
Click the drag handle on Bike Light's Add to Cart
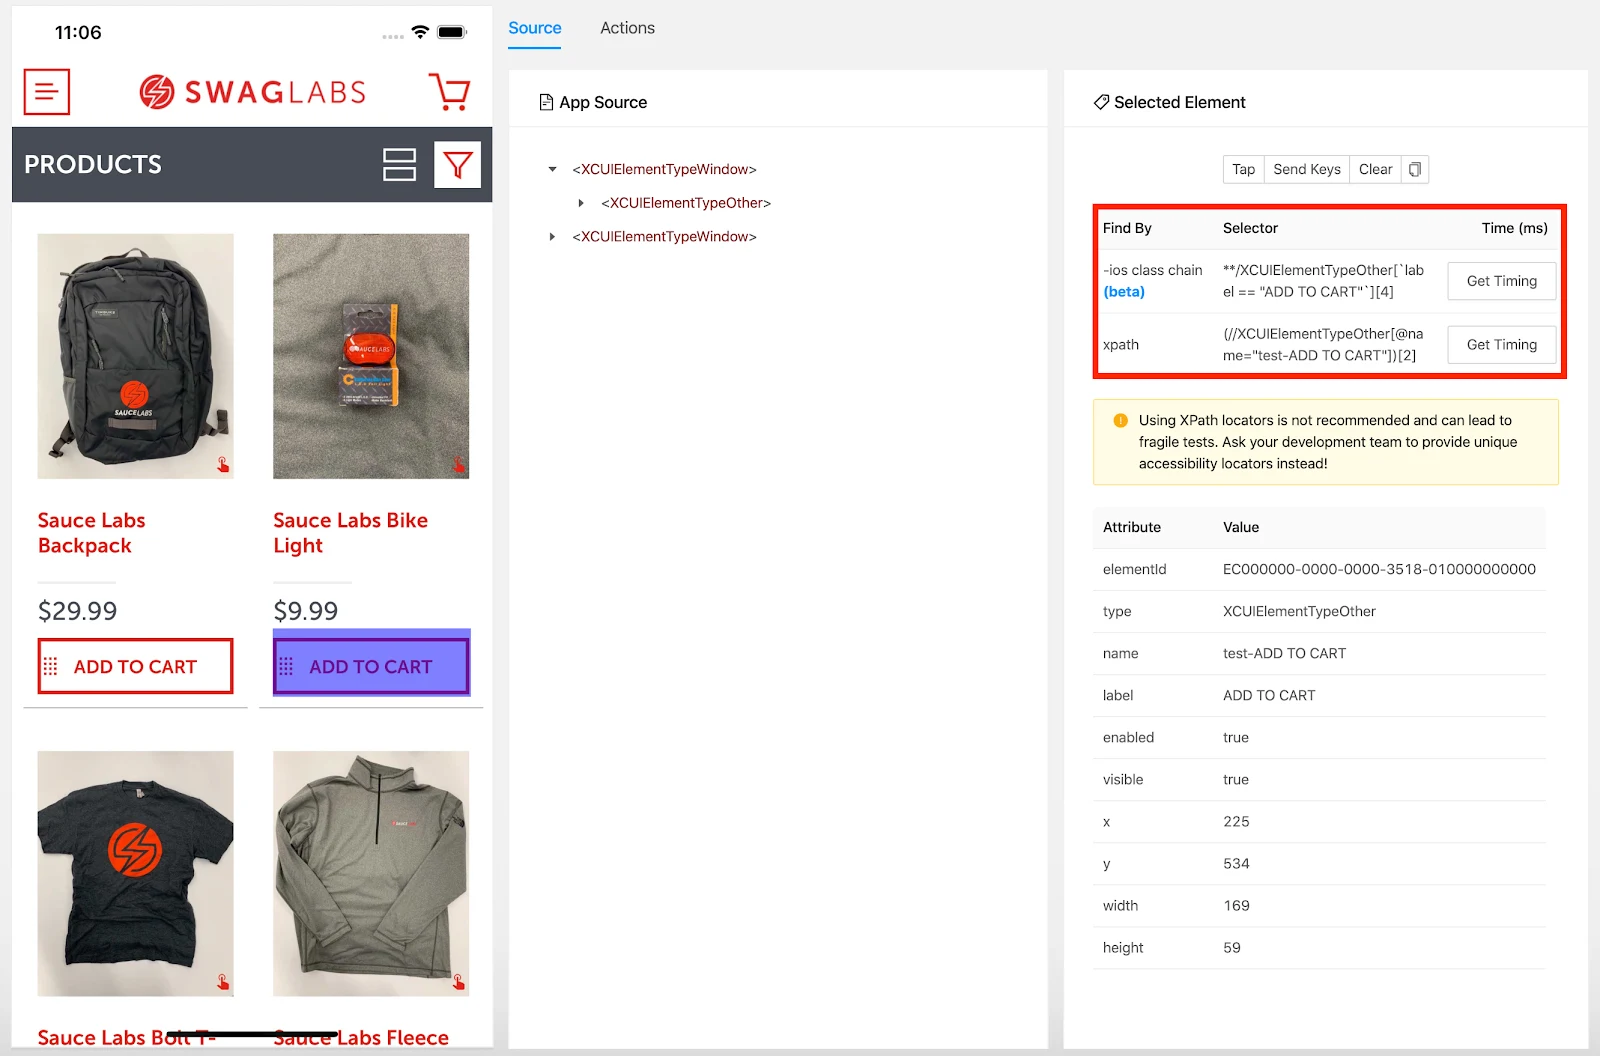(x=286, y=666)
